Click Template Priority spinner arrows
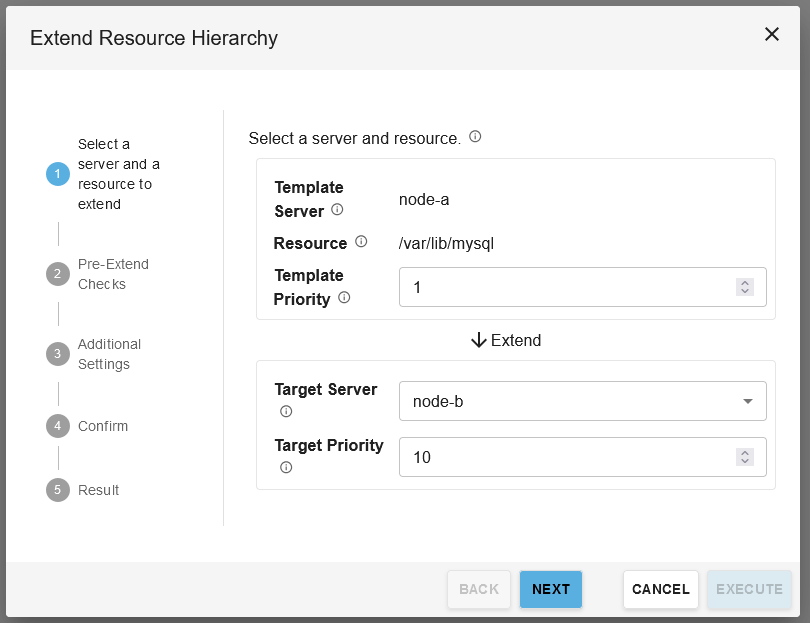 click(744, 287)
